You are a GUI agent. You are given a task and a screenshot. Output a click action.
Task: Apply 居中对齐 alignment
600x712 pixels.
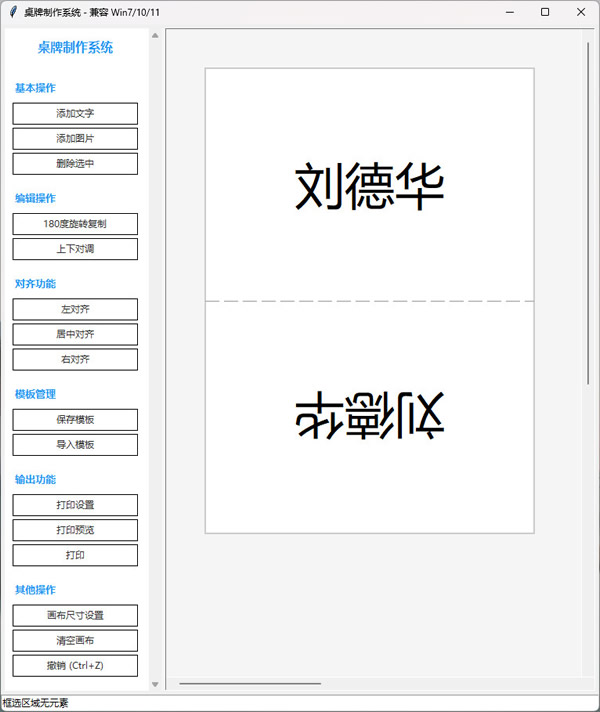pos(75,334)
